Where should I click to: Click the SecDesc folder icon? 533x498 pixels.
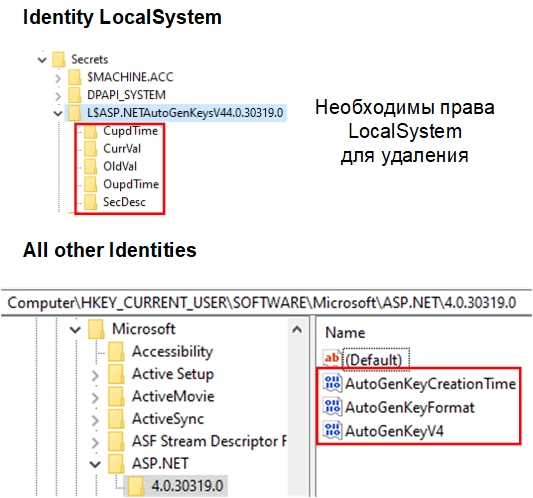click(91, 202)
